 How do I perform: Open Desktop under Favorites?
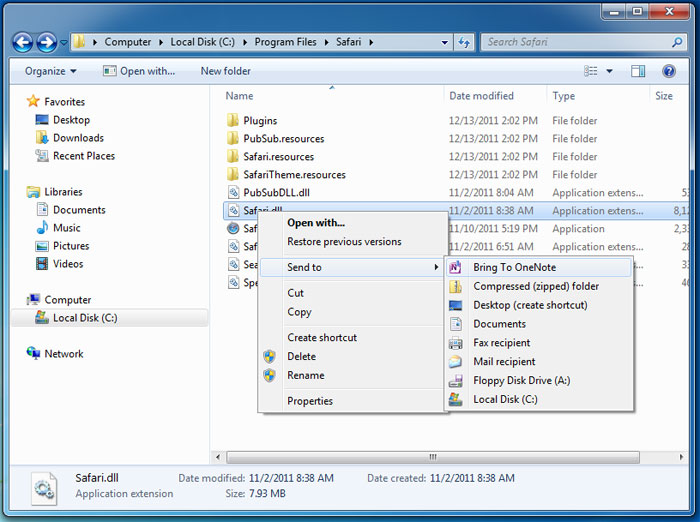(71, 120)
